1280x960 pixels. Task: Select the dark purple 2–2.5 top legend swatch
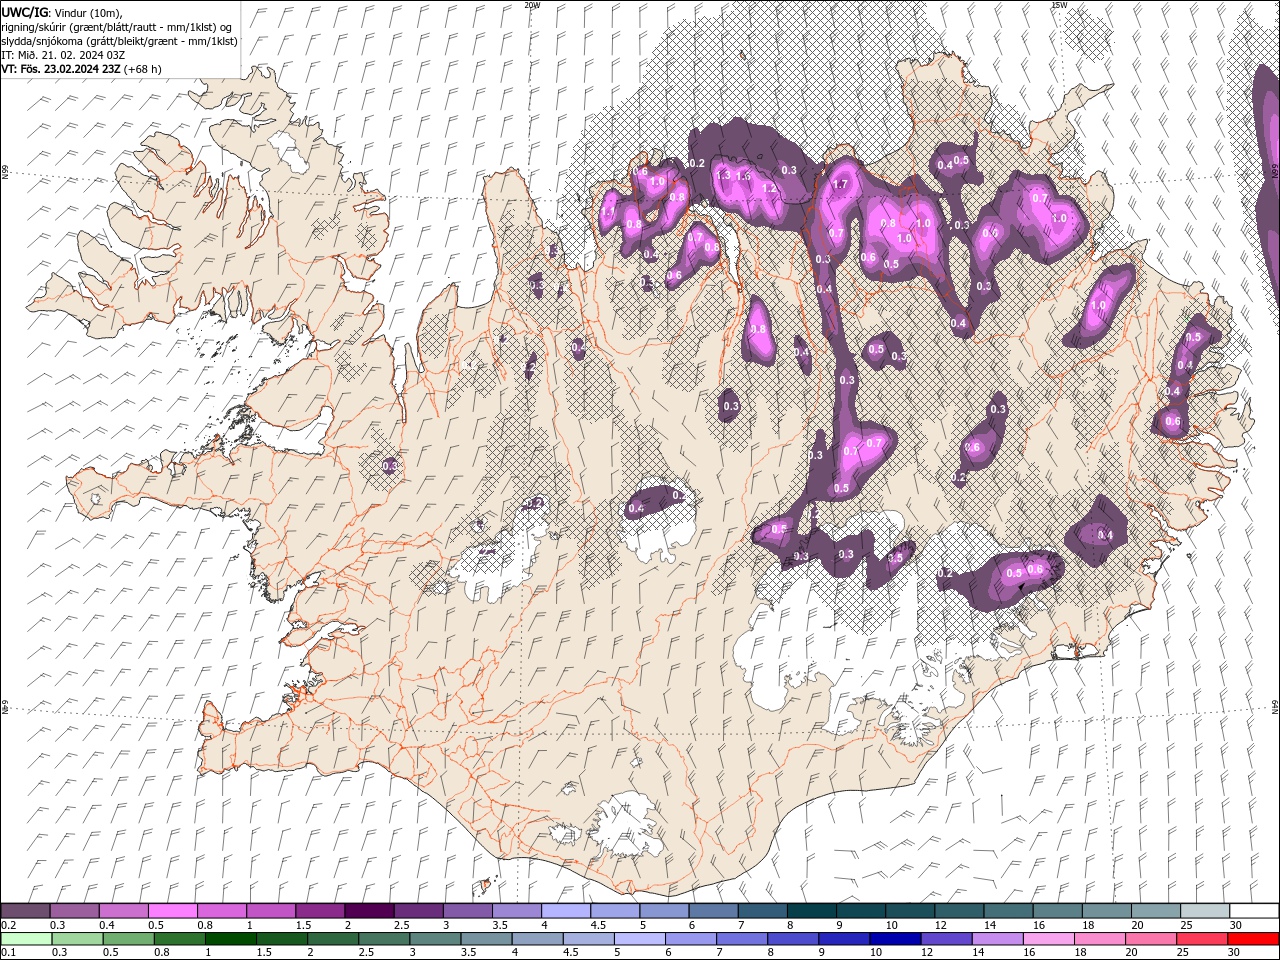(369, 911)
